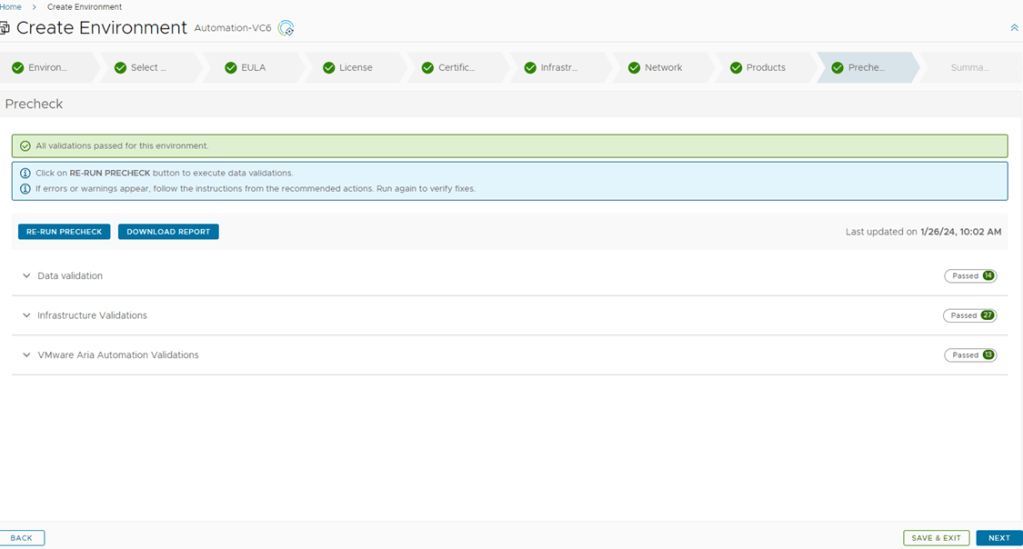
Task: Click the environment icon beside Automation-VC6
Action: 286,28
